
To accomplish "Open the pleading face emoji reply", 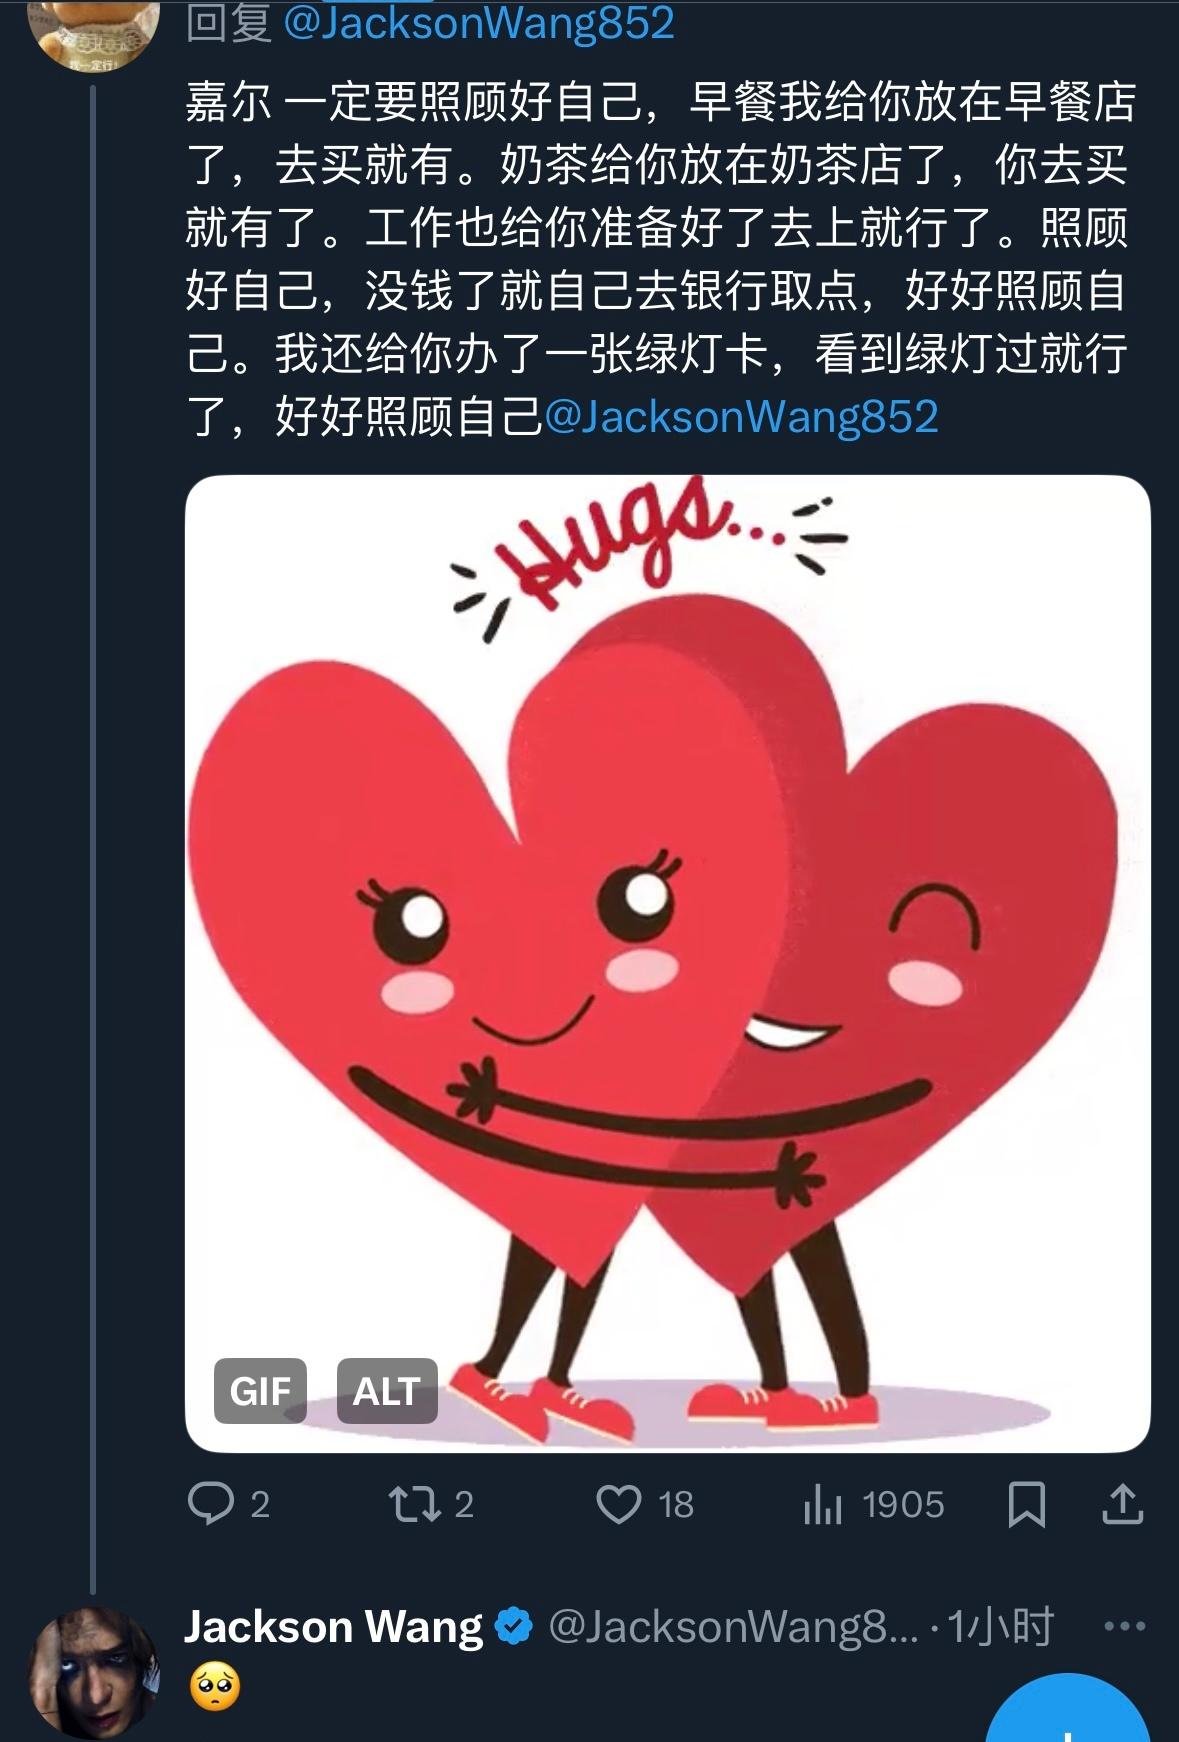I will tap(215, 1688).
